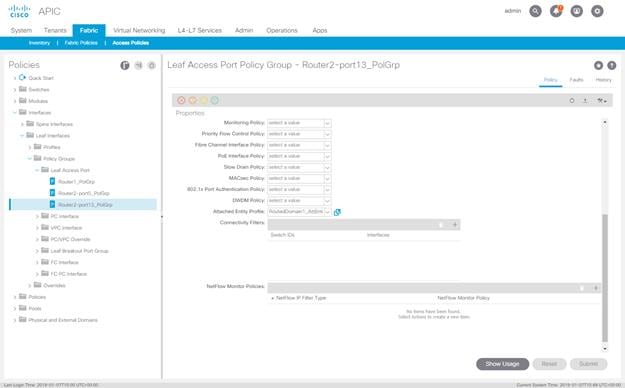Expand the PC Interface folder

tap(37, 217)
